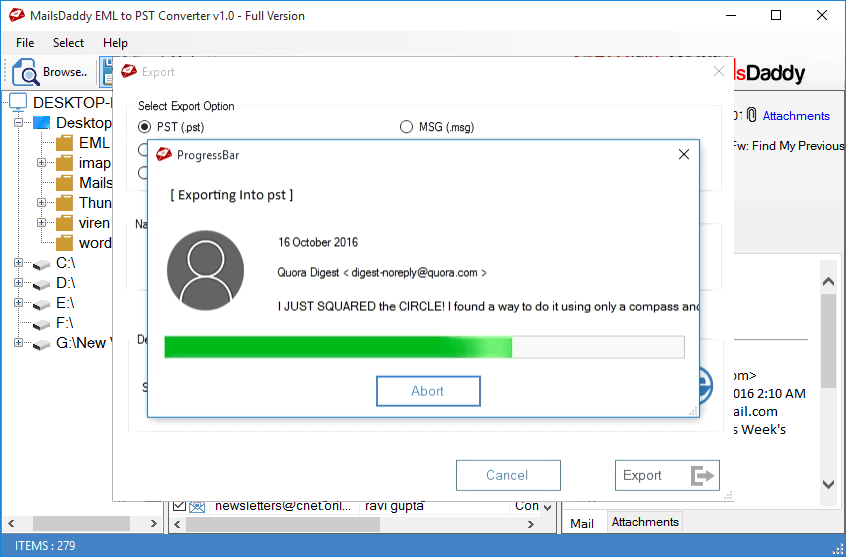
Task: Click the I JUST SQUARED the CIRCLE subject
Action: (x=488, y=307)
